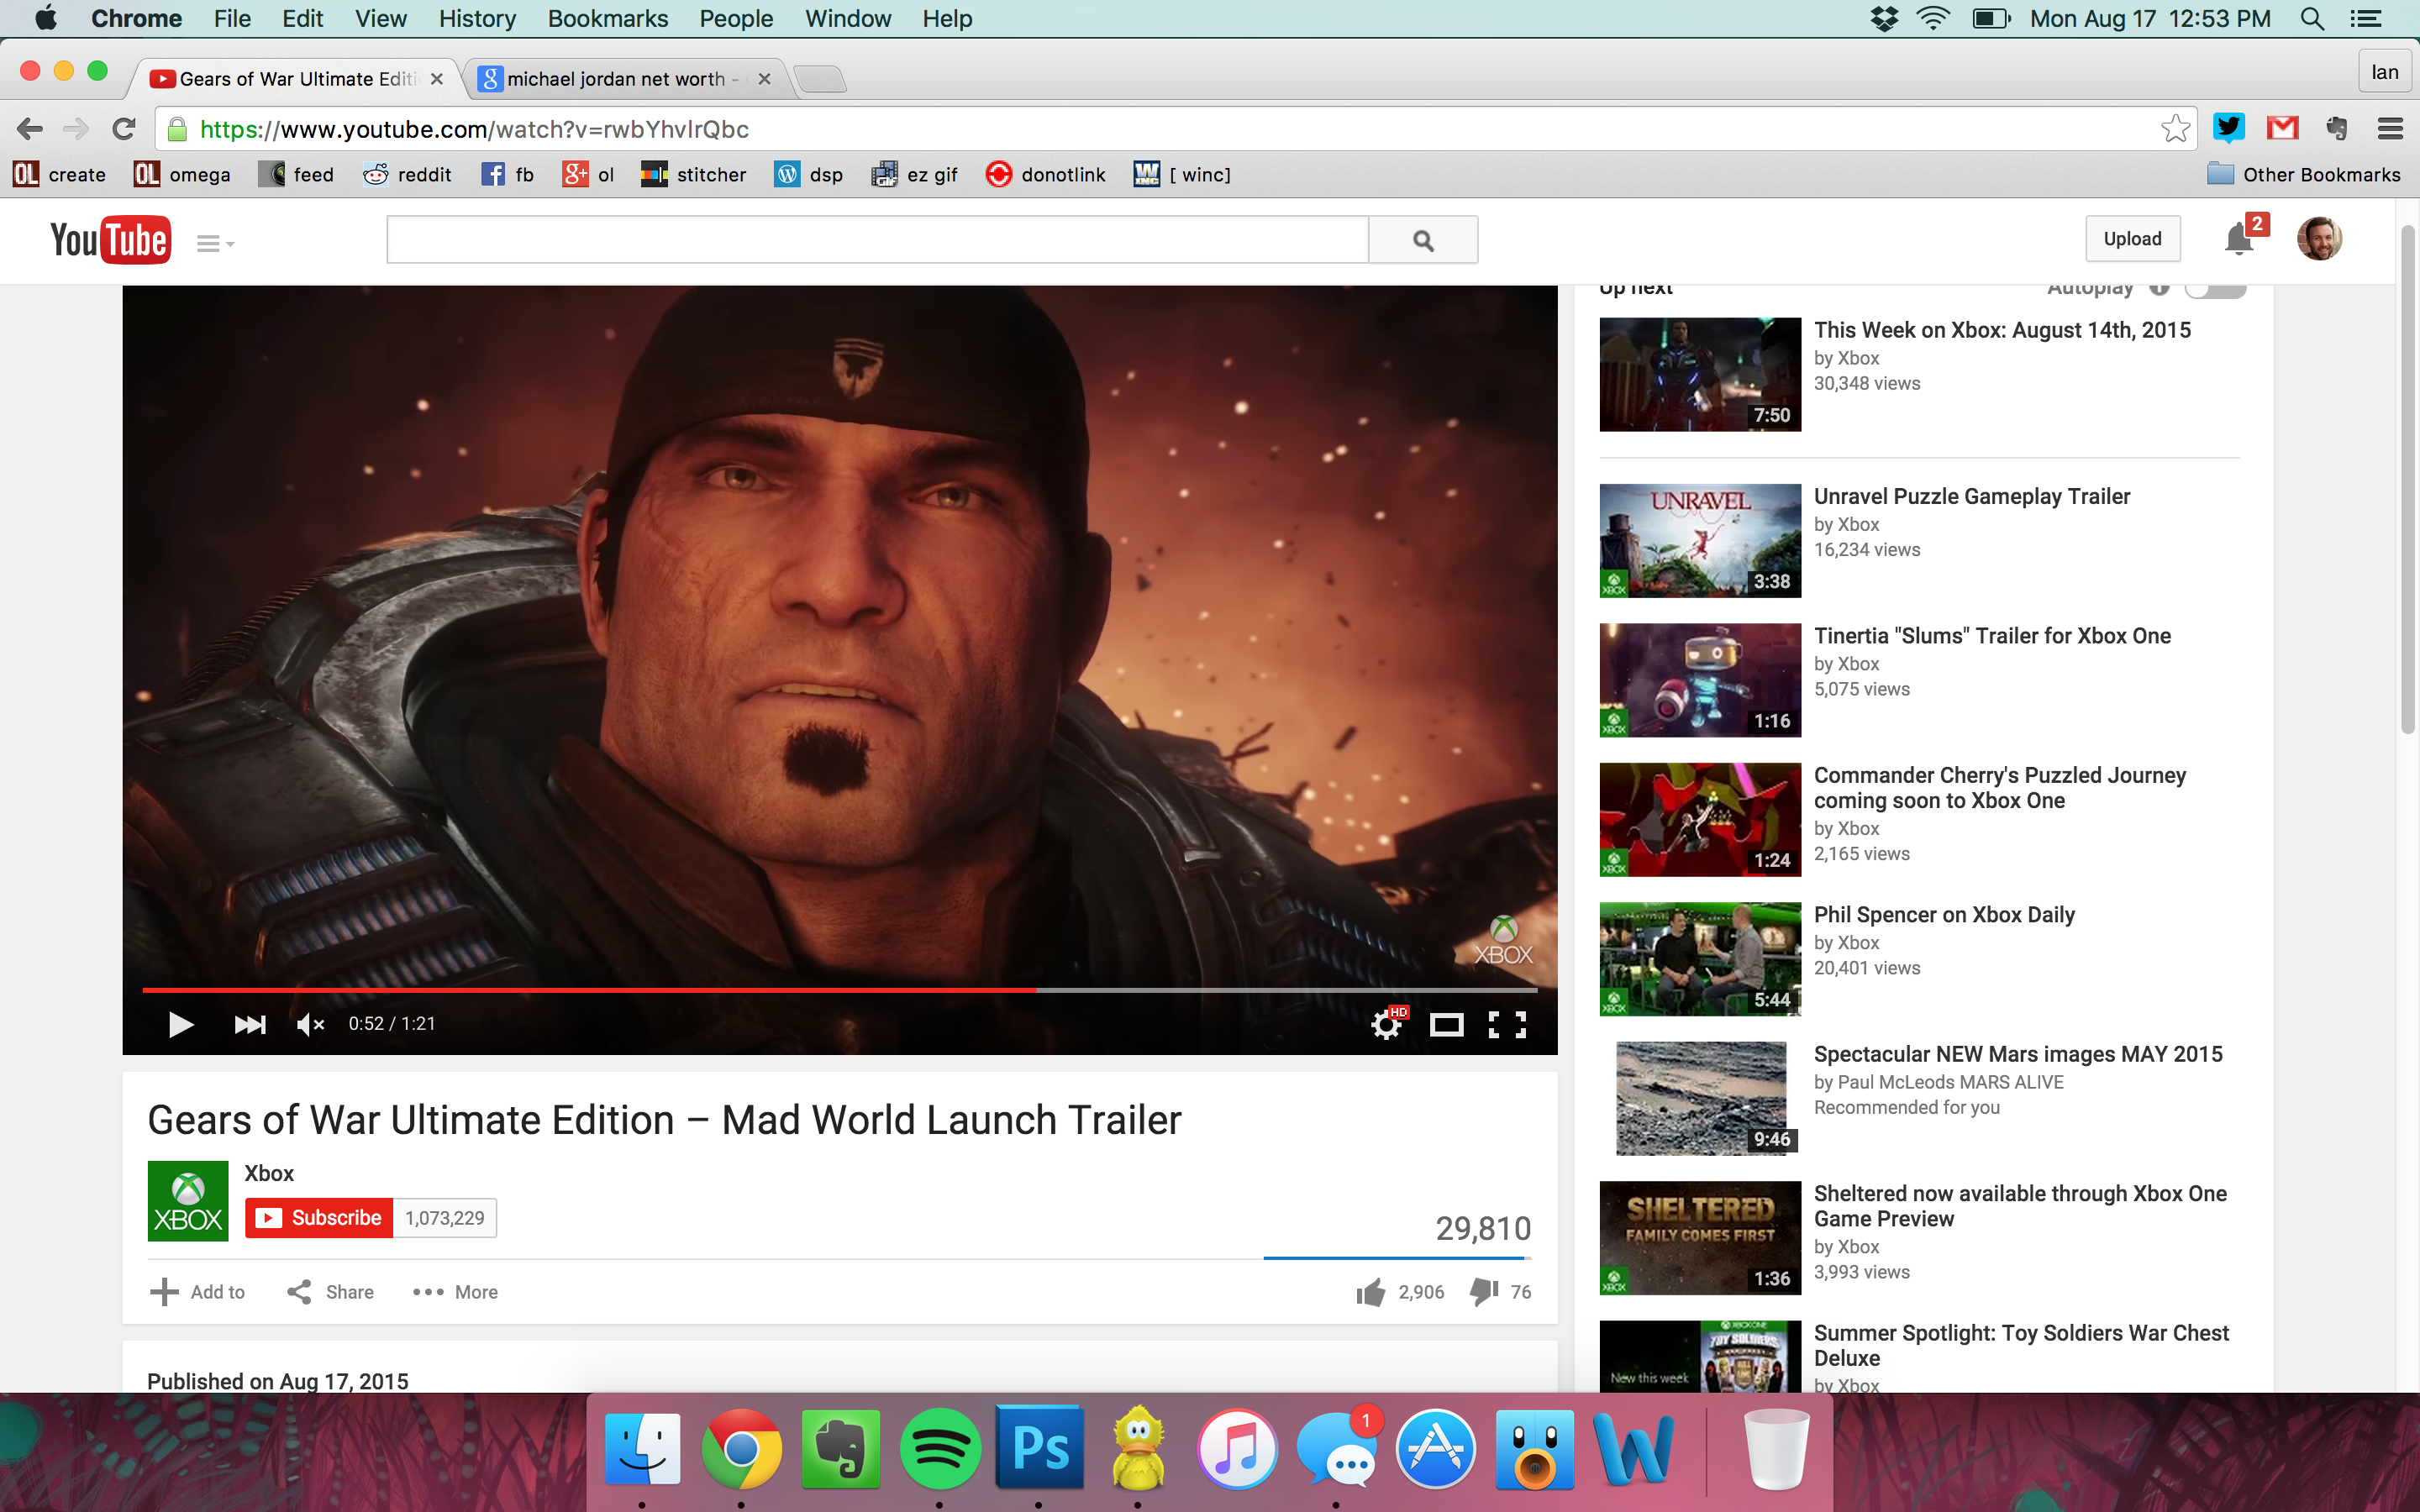Viewport: 2420px width, 1512px height.
Task: Subscribe to Xbox channel
Action: pyautogui.click(x=319, y=1218)
